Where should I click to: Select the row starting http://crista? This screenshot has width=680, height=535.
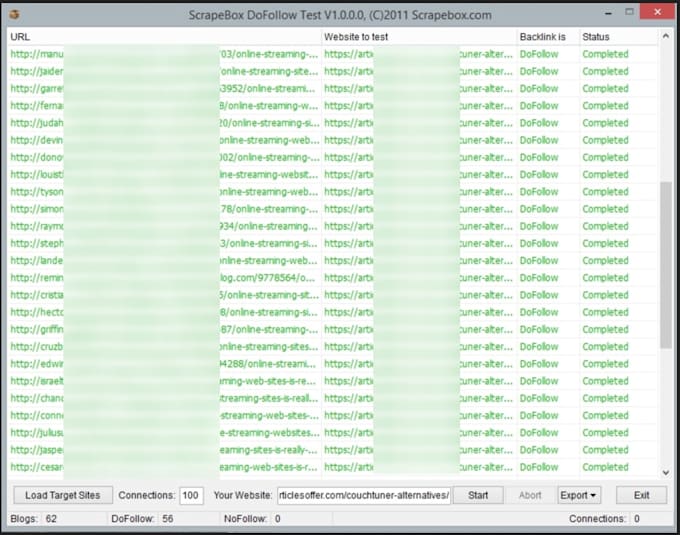coord(333,295)
